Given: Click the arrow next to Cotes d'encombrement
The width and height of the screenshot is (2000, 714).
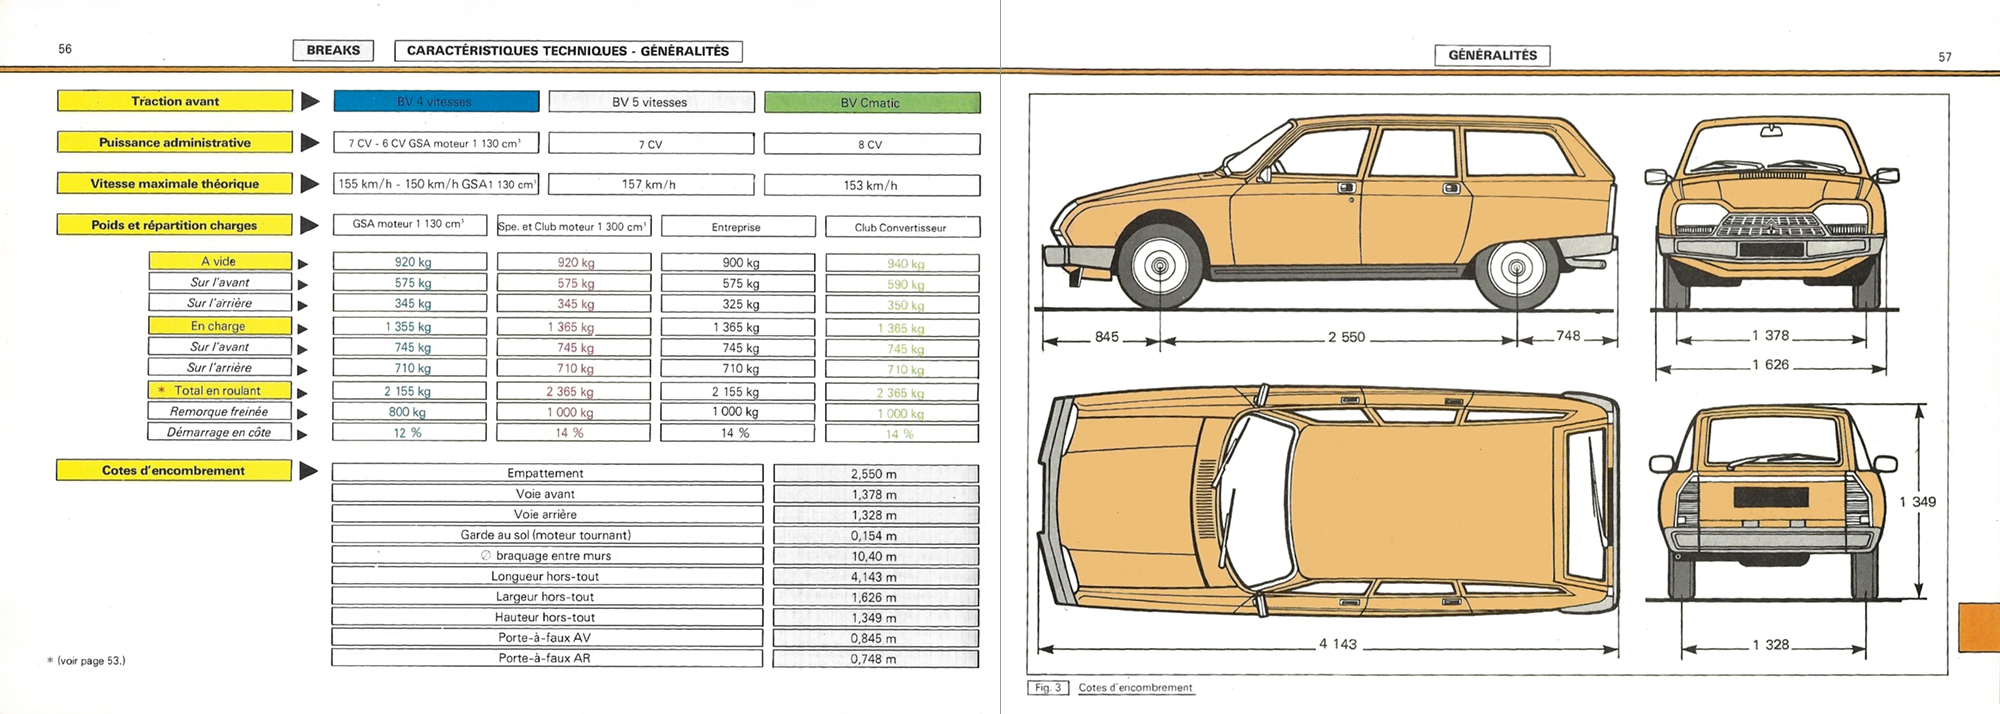Looking at the screenshot, I should (309, 471).
